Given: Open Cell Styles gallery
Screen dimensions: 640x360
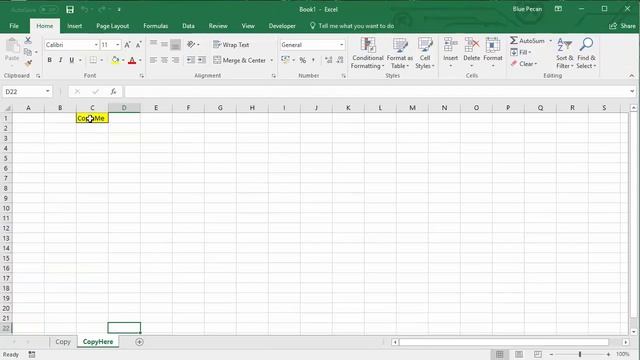Looking at the screenshot, I should tap(425, 53).
